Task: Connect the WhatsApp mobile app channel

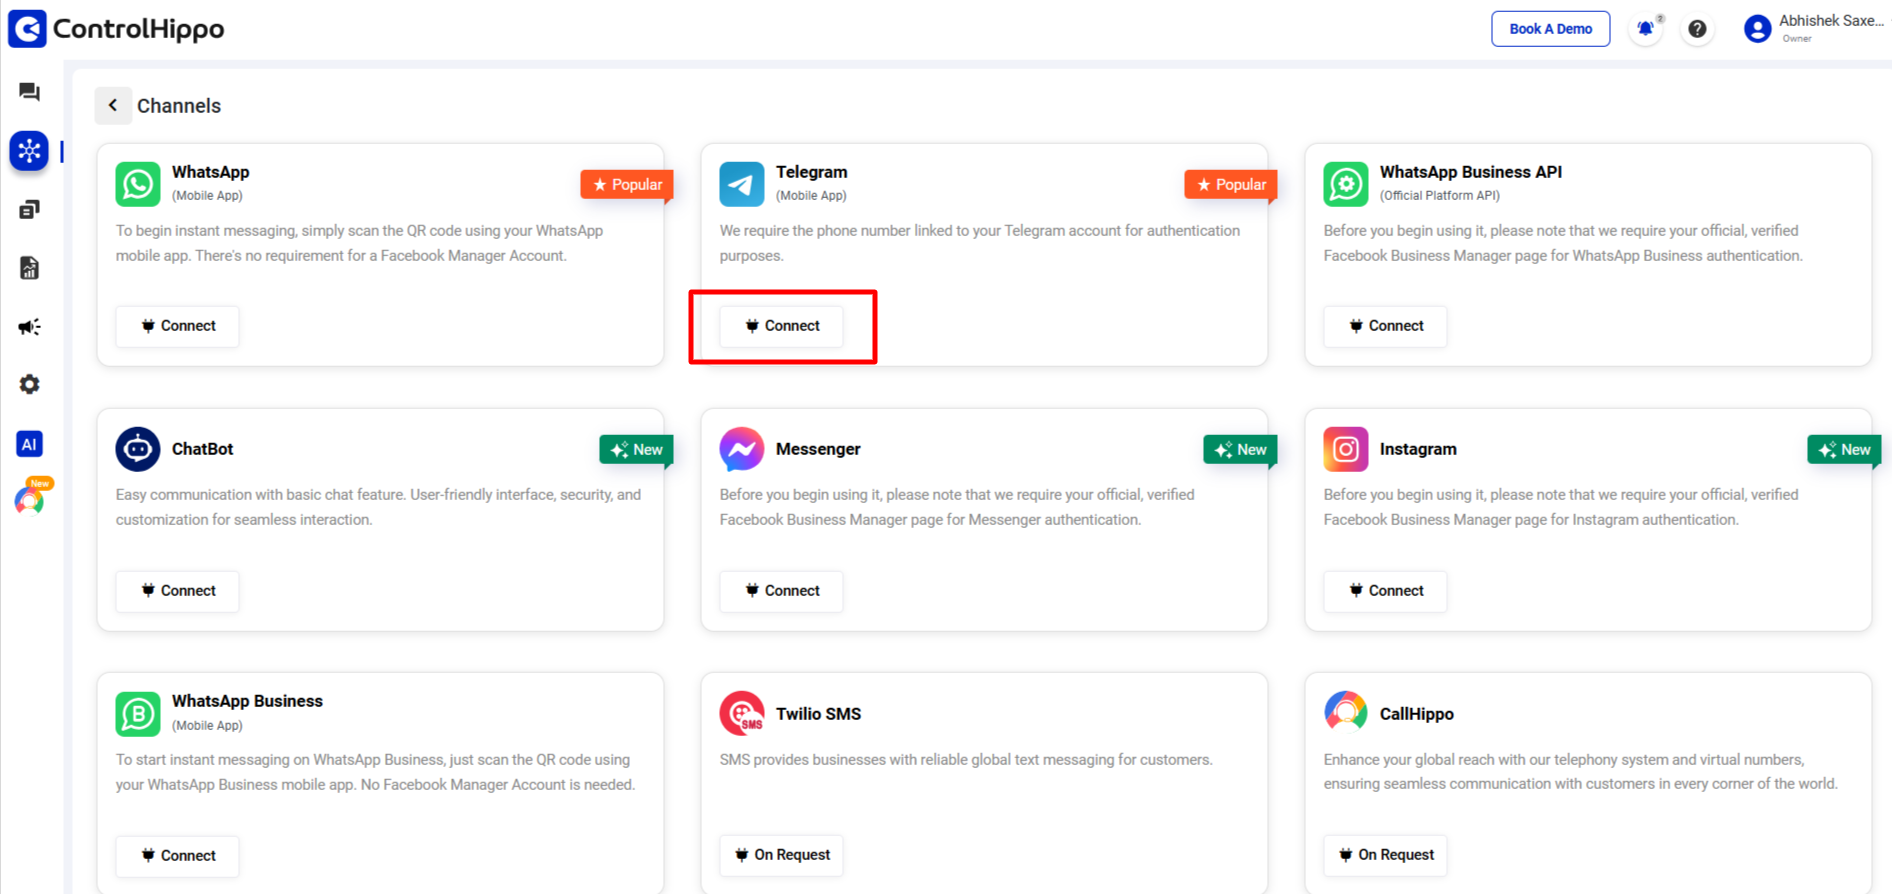Action: tap(178, 326)
